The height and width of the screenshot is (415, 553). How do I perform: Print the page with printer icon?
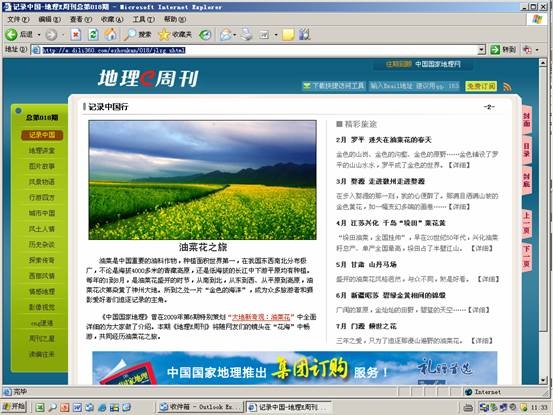(x=247, y=35)
